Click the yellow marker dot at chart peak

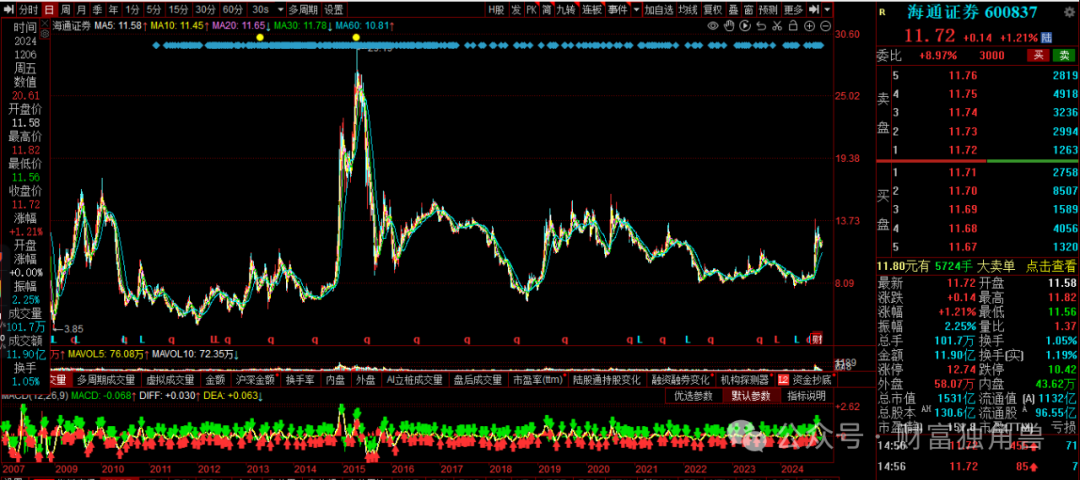point(356,36)
